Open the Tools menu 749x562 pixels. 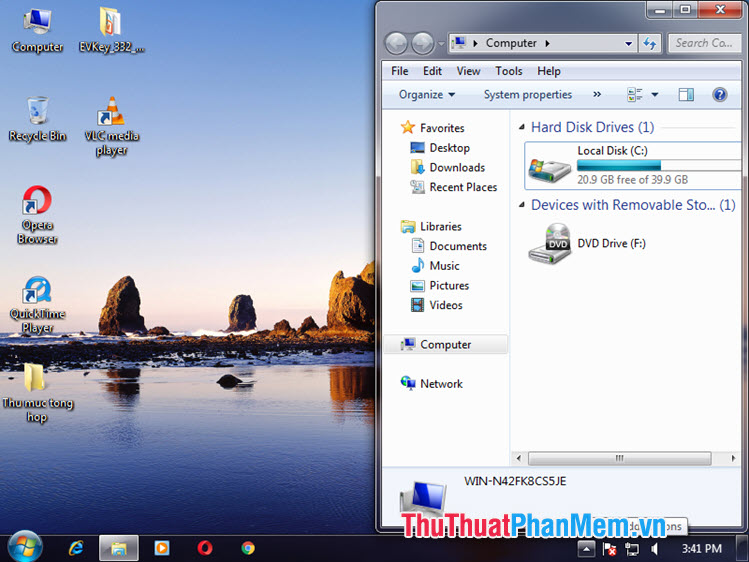[509, 71]
